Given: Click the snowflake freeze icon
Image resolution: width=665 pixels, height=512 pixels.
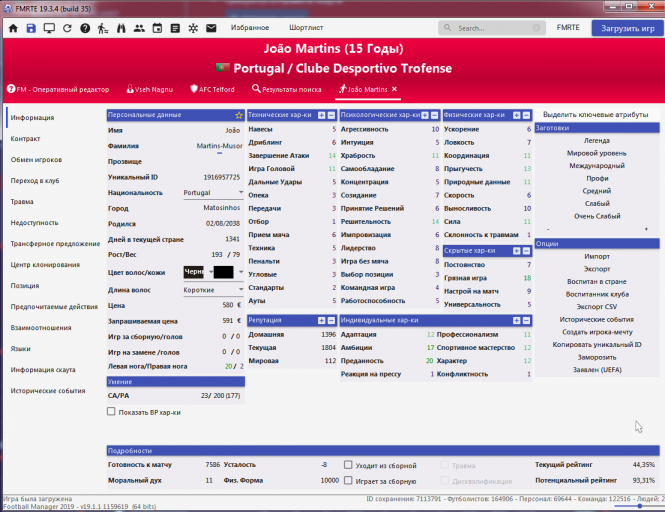Looking at the screenshot, I should point(193,28).
